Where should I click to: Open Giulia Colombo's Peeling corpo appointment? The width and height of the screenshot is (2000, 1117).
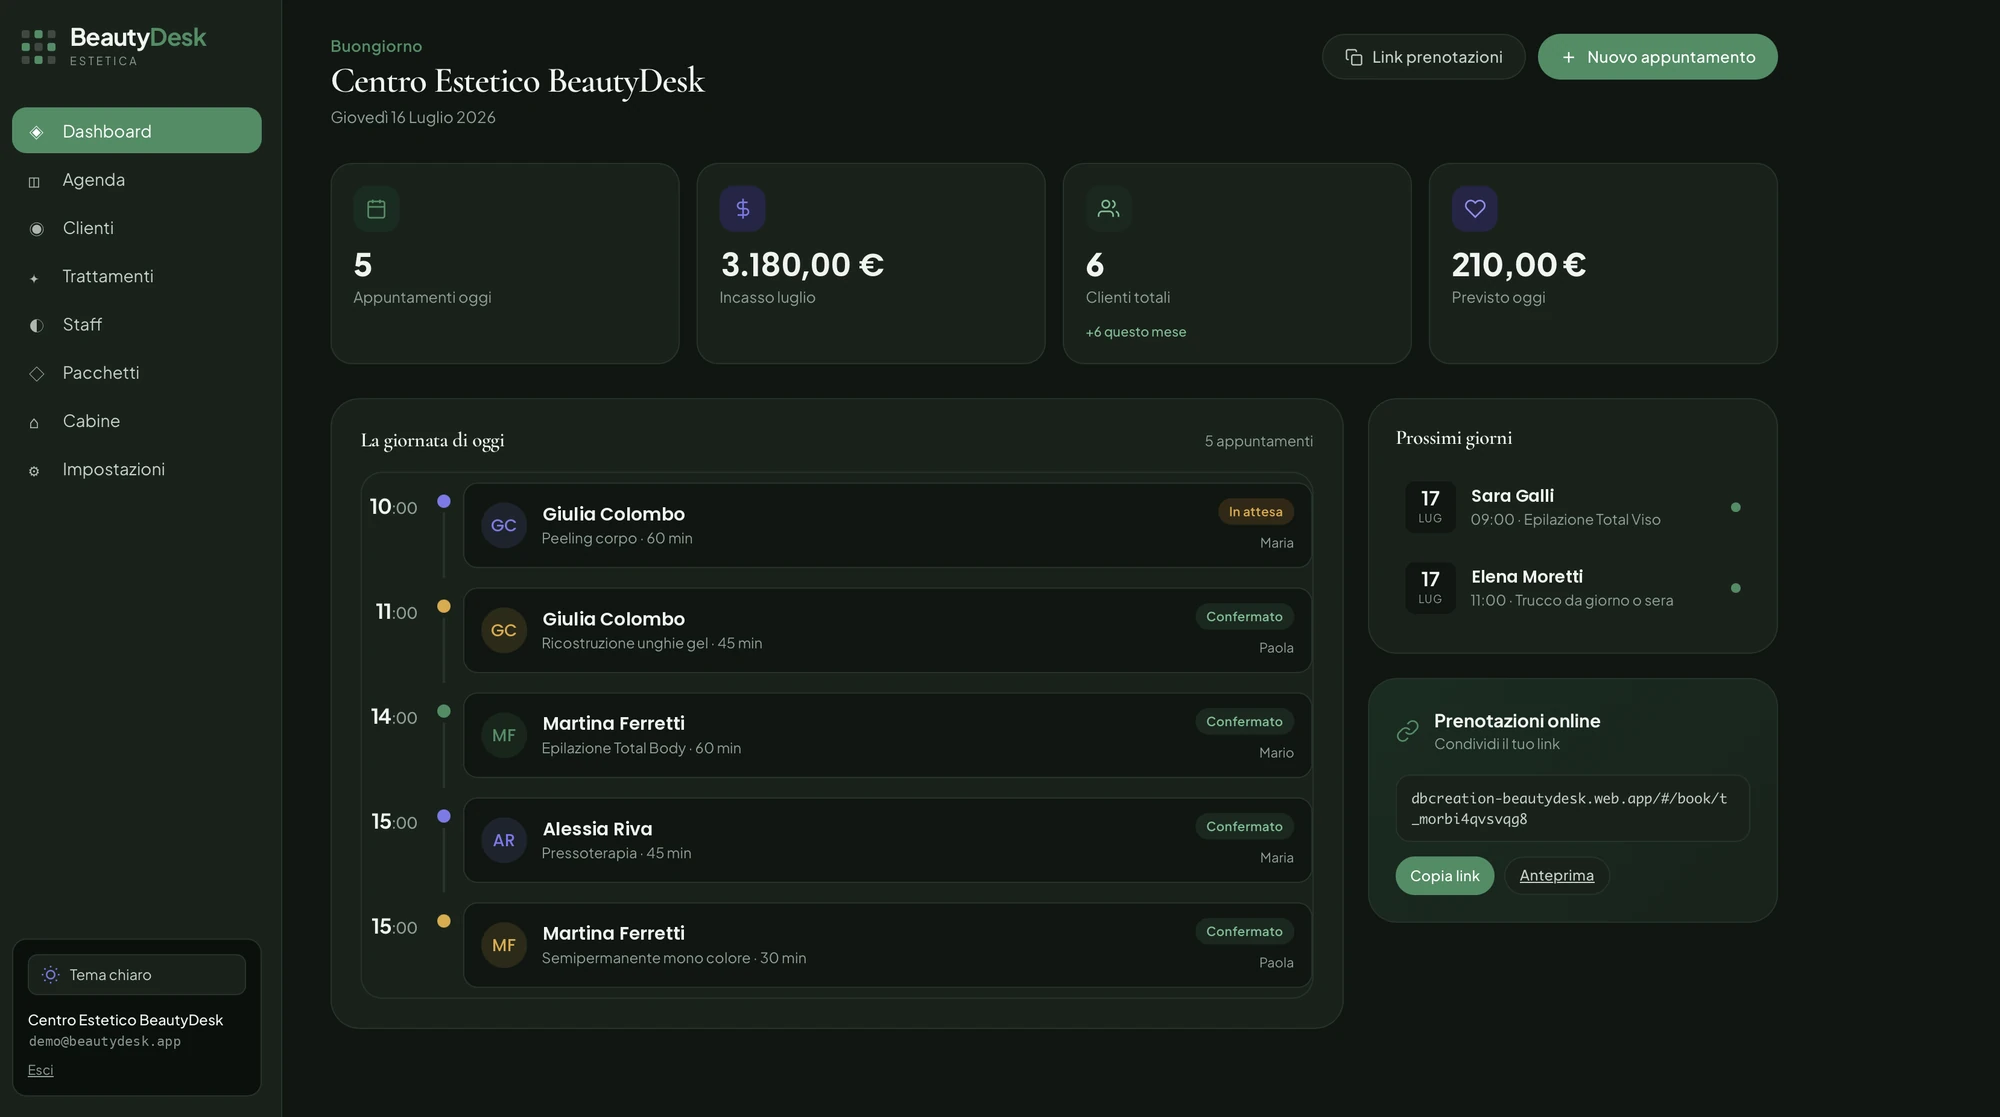(887, 526)
